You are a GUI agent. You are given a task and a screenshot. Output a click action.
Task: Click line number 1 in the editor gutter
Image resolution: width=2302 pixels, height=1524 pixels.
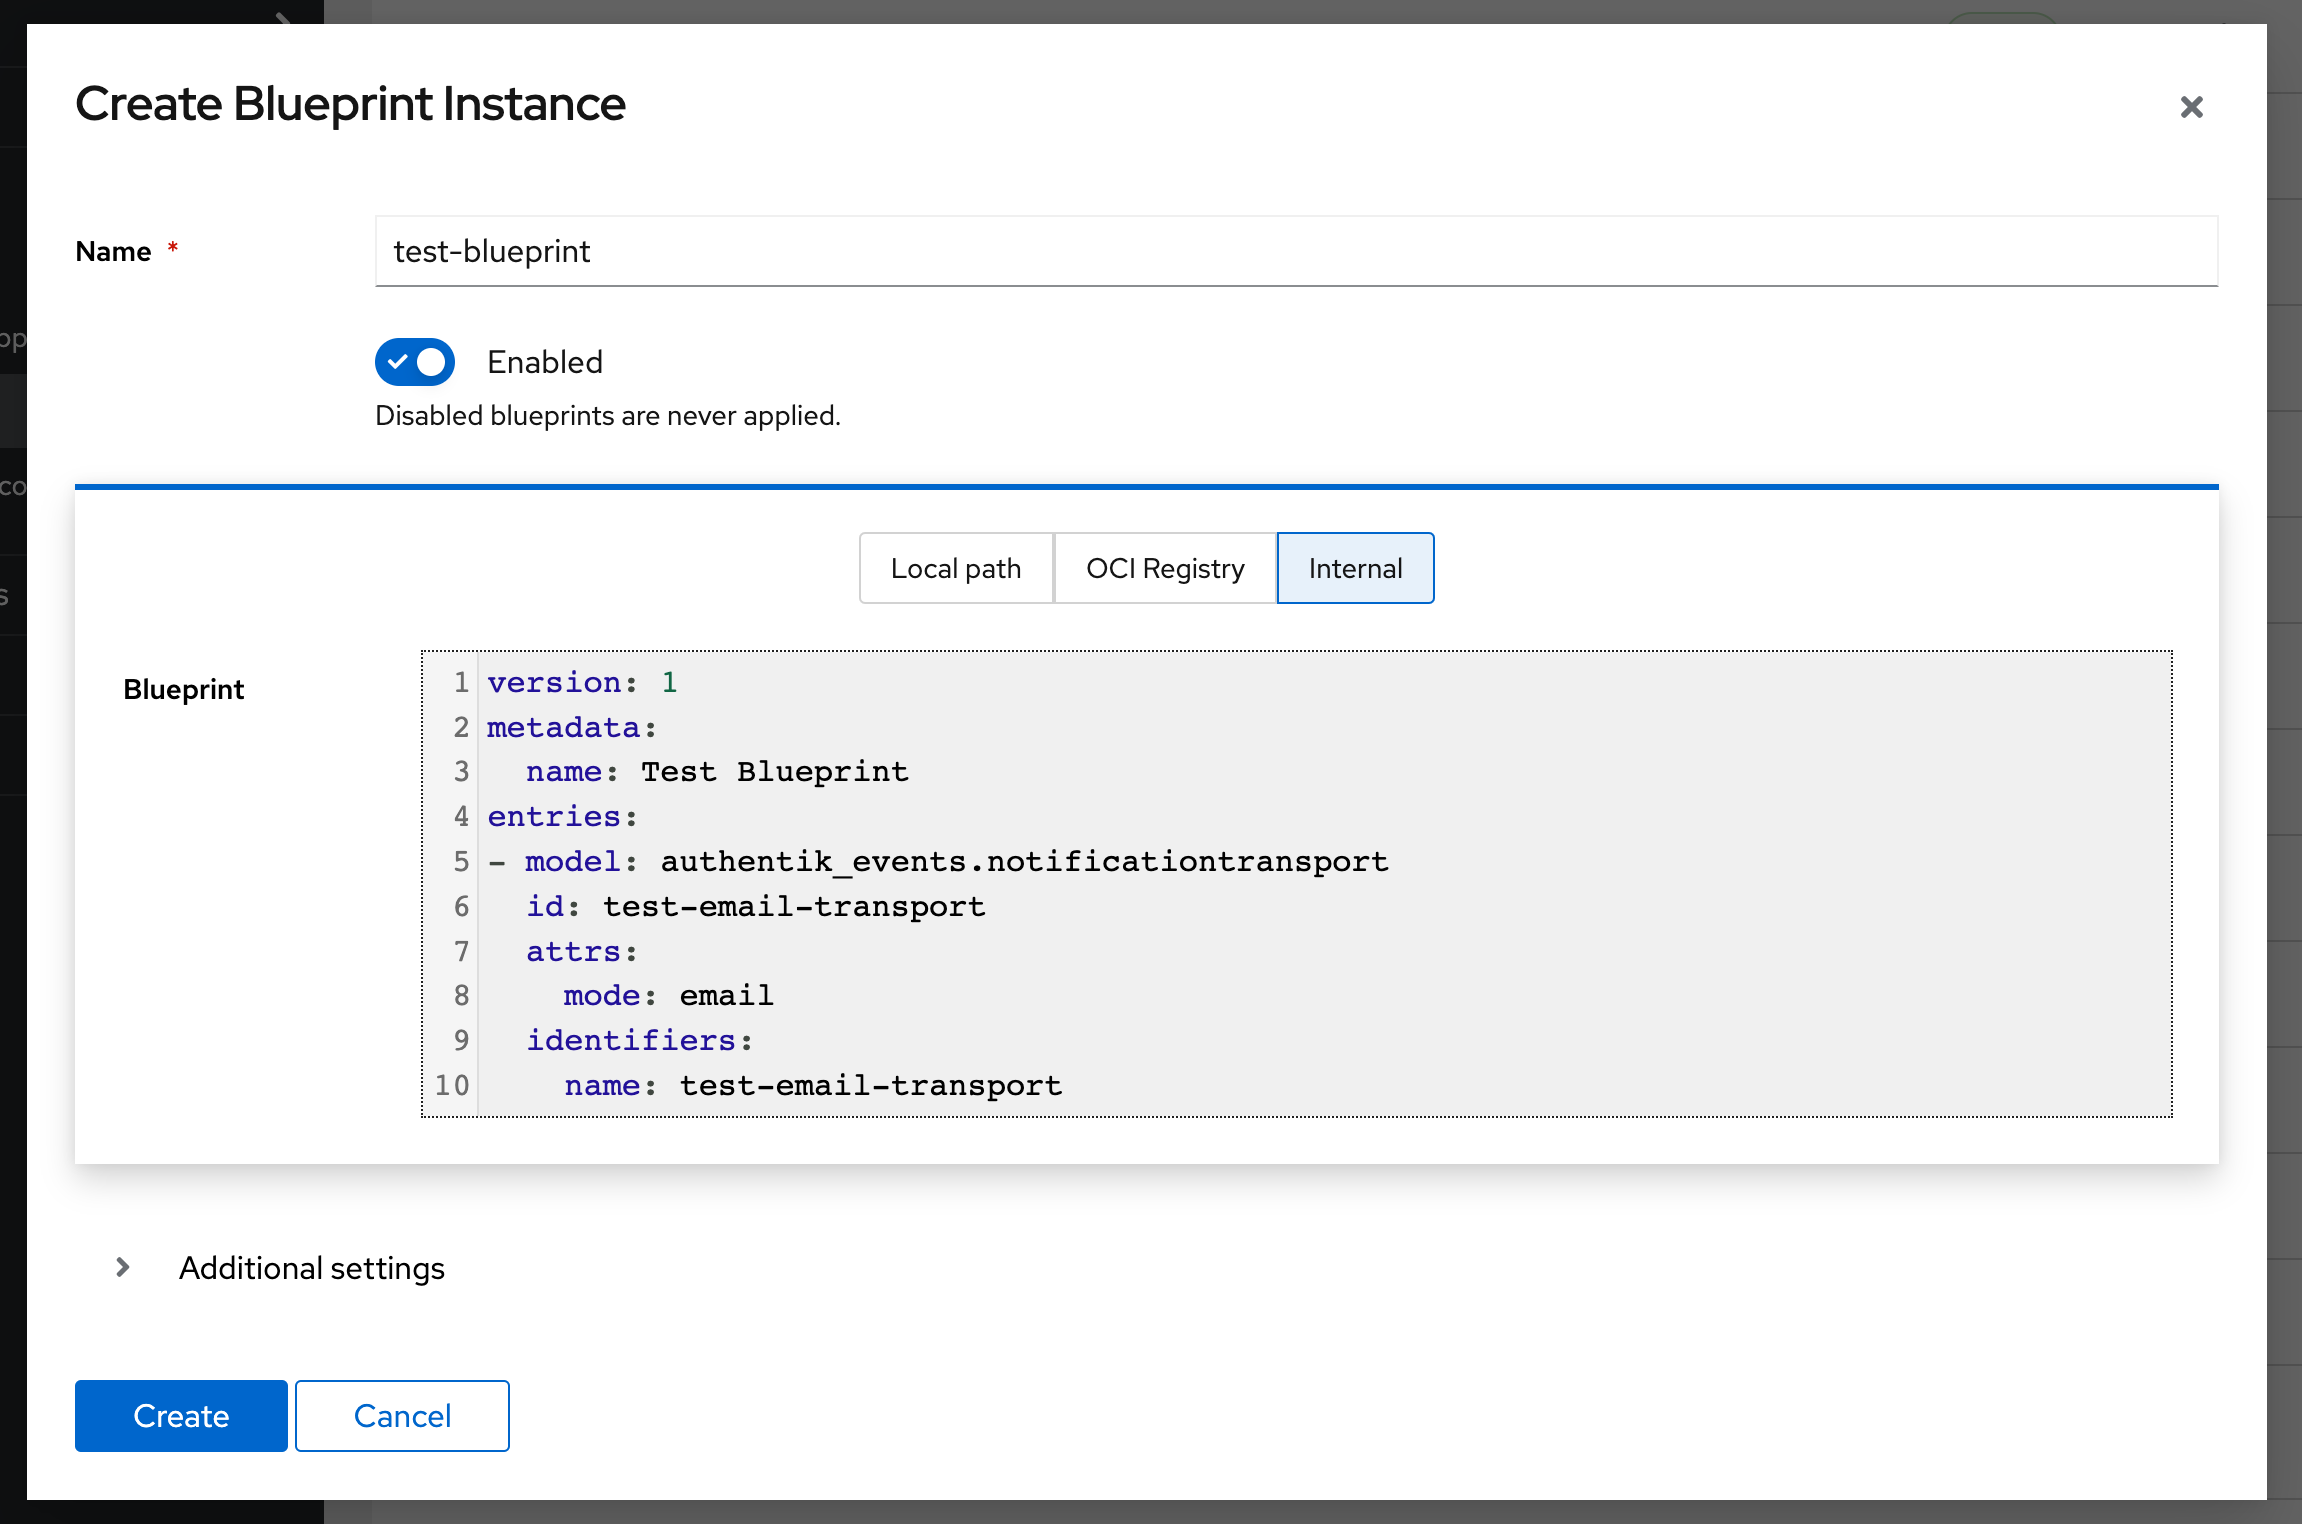[x=461, y=682]
